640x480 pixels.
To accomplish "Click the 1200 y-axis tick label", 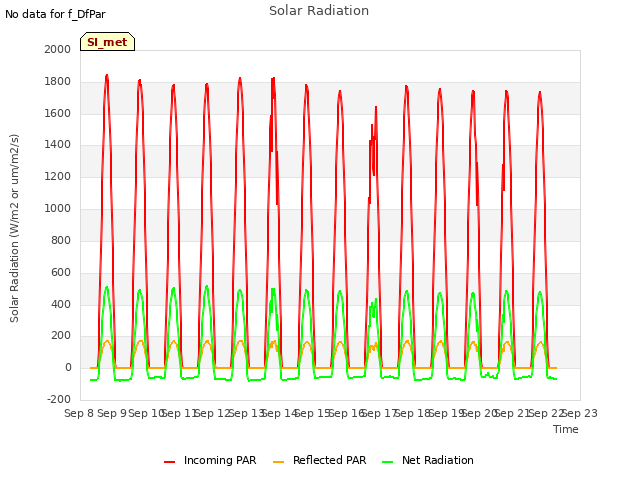I will (x=58, y=177).
